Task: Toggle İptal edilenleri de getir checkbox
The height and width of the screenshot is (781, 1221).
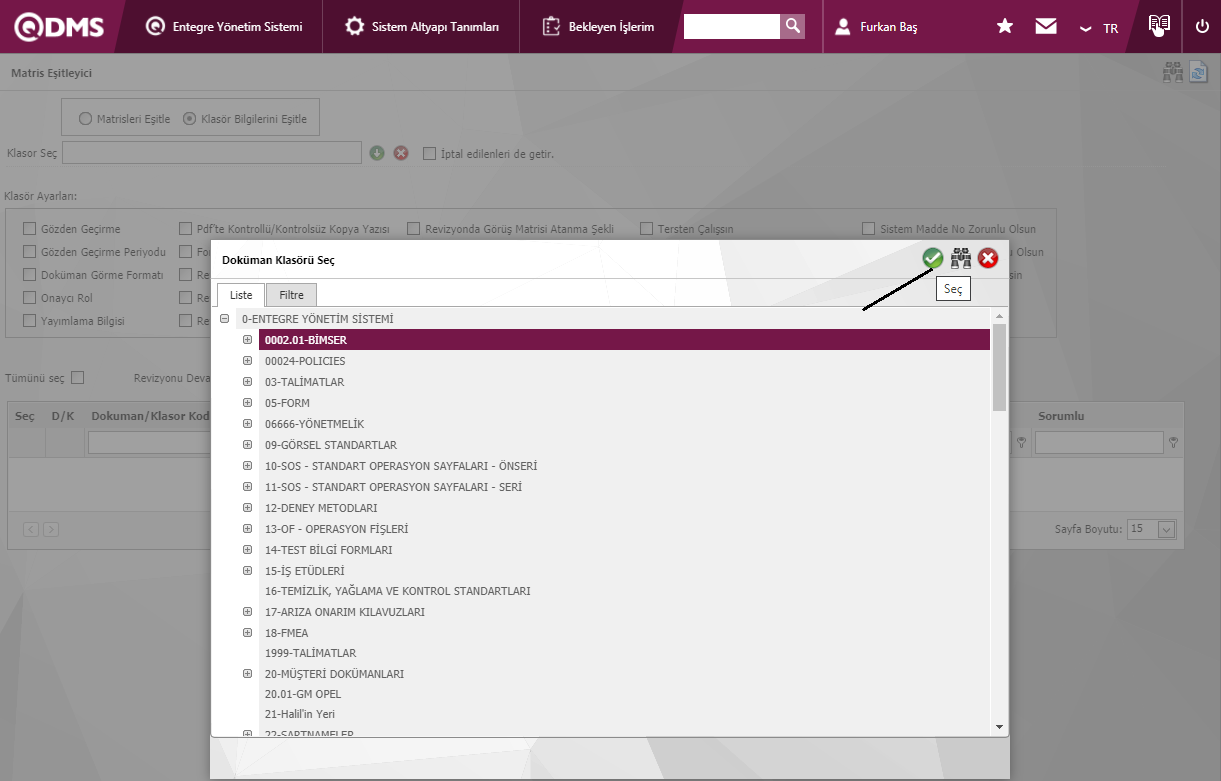Action: click(429, 154)
